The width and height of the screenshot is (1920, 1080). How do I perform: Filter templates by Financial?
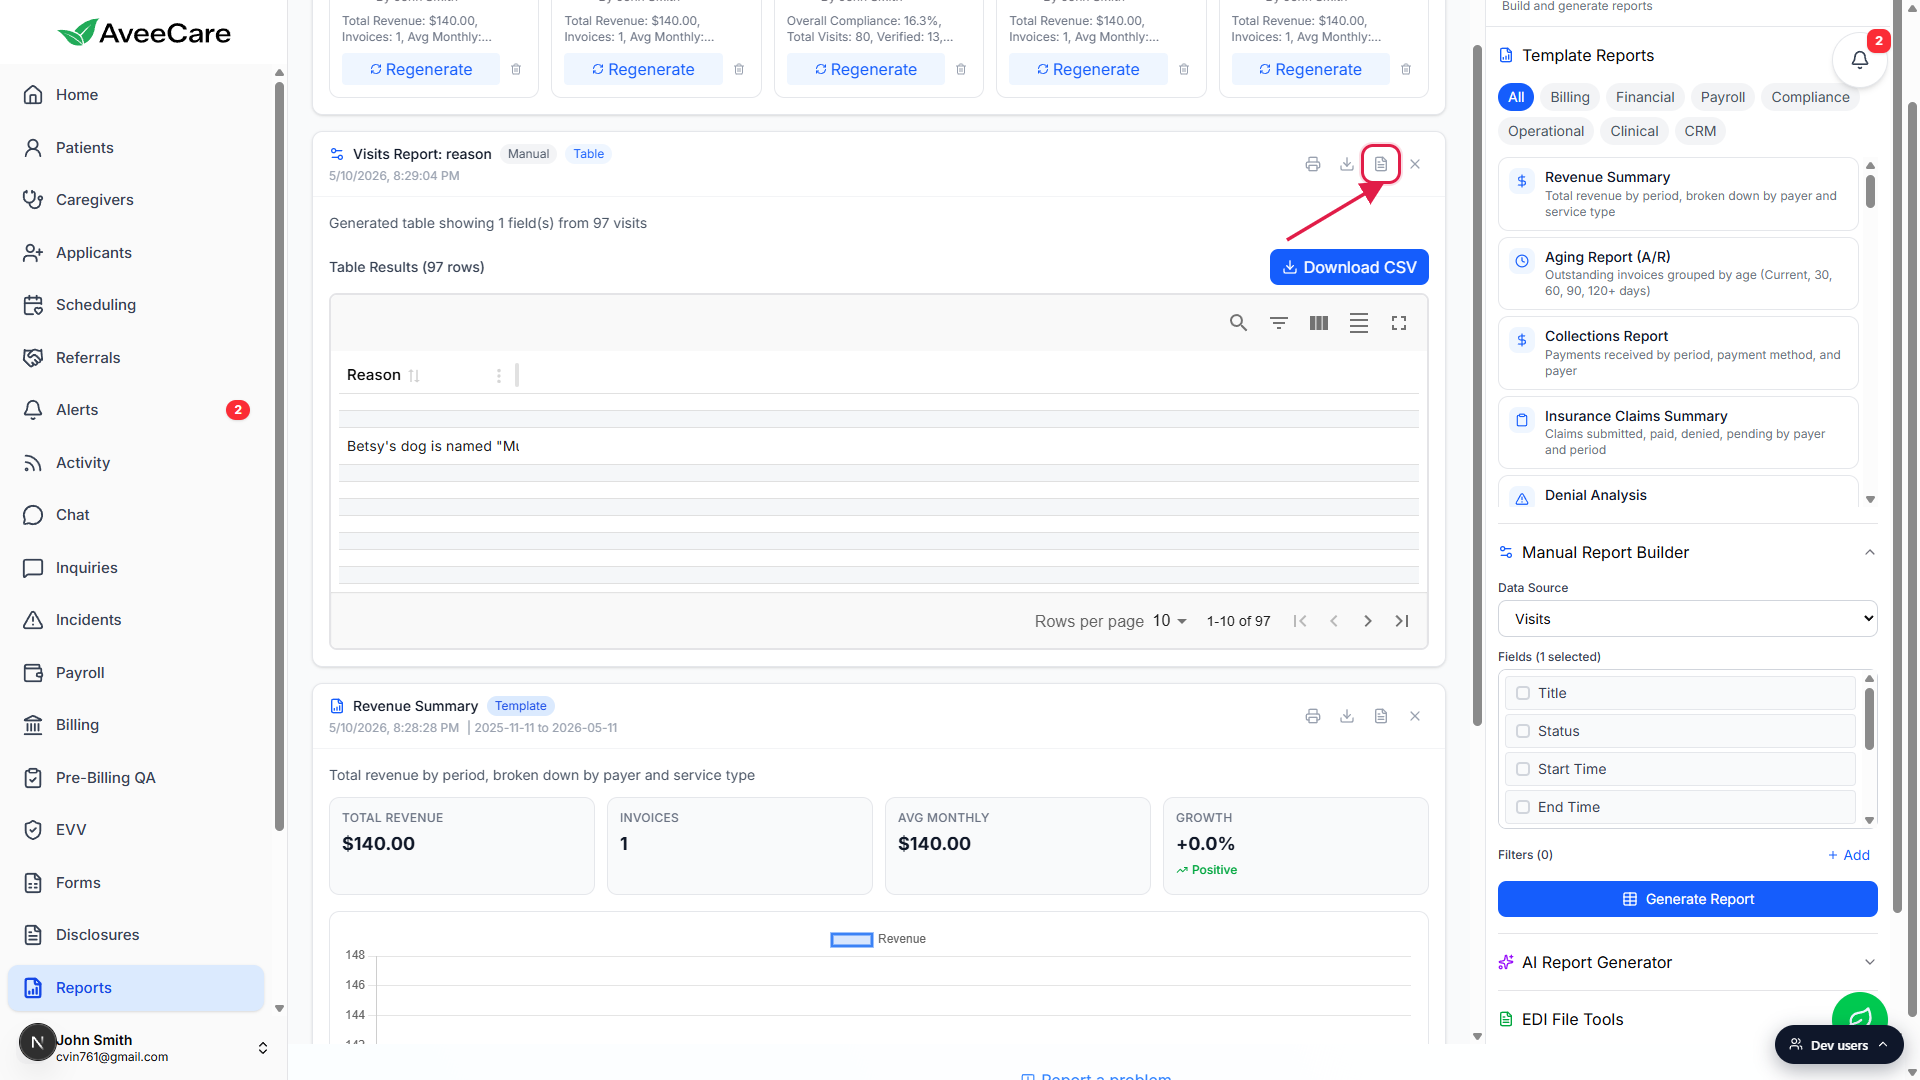tap(1645, 97)
